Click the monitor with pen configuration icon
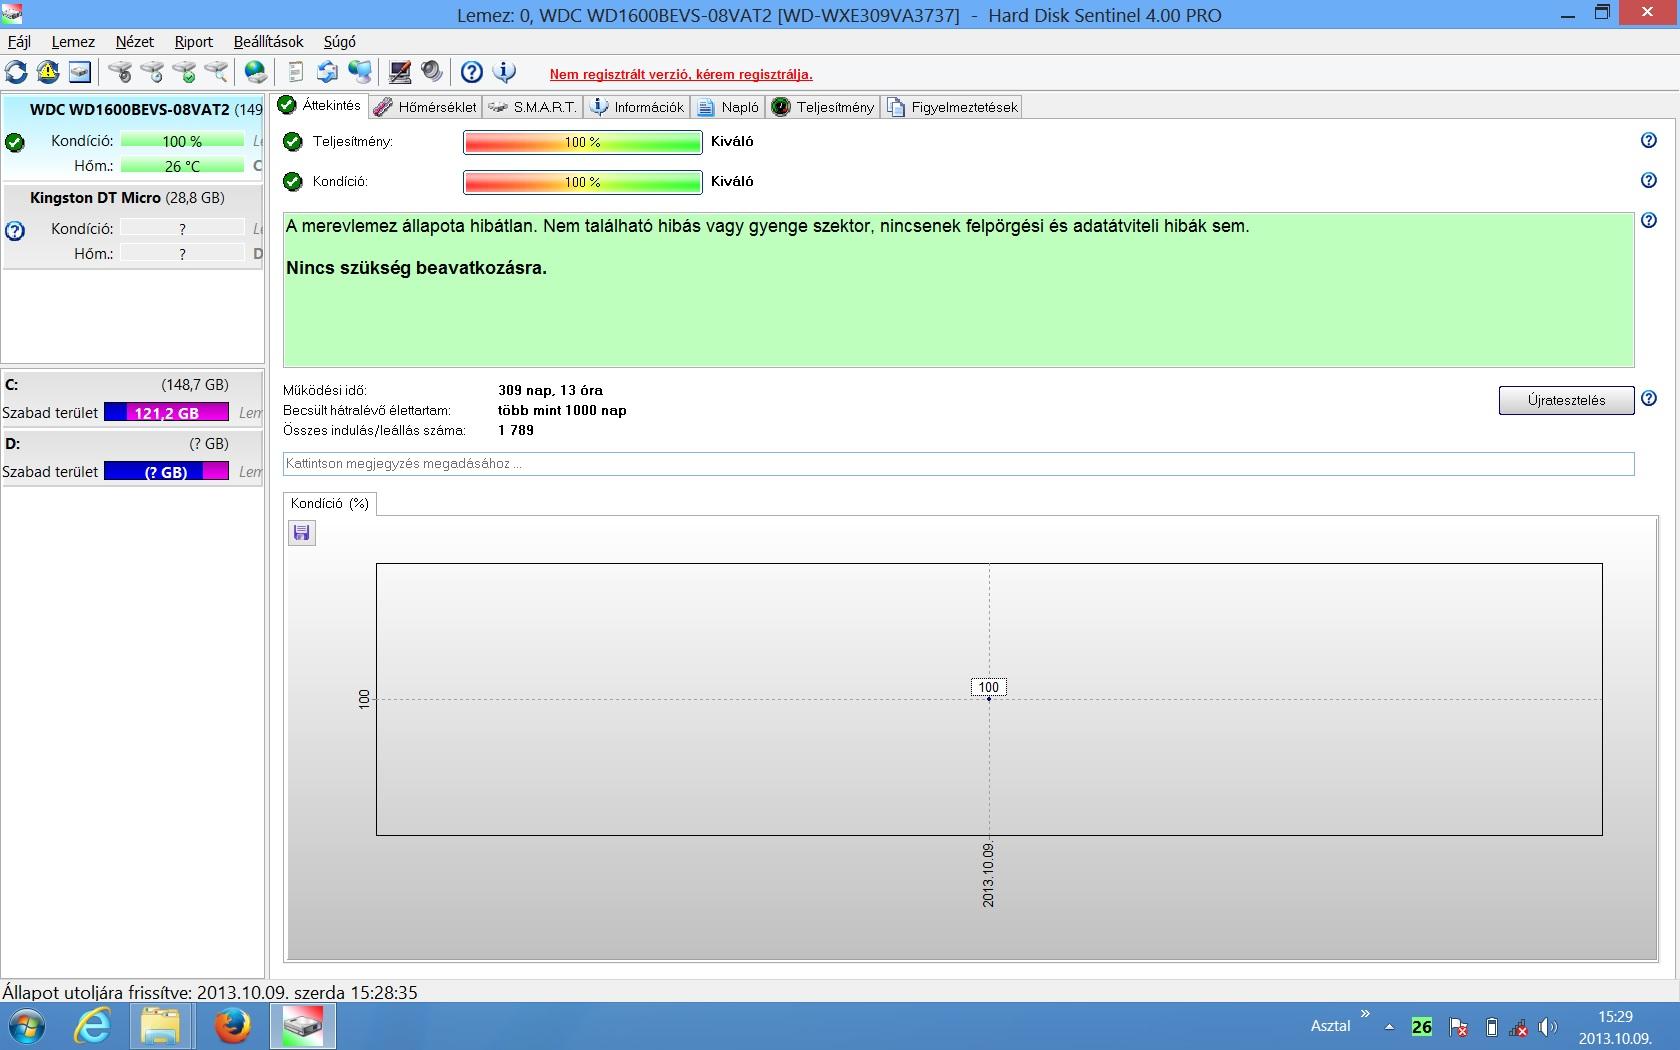This screenshot has width=1680, height=1050. click(x=400, y=72)
